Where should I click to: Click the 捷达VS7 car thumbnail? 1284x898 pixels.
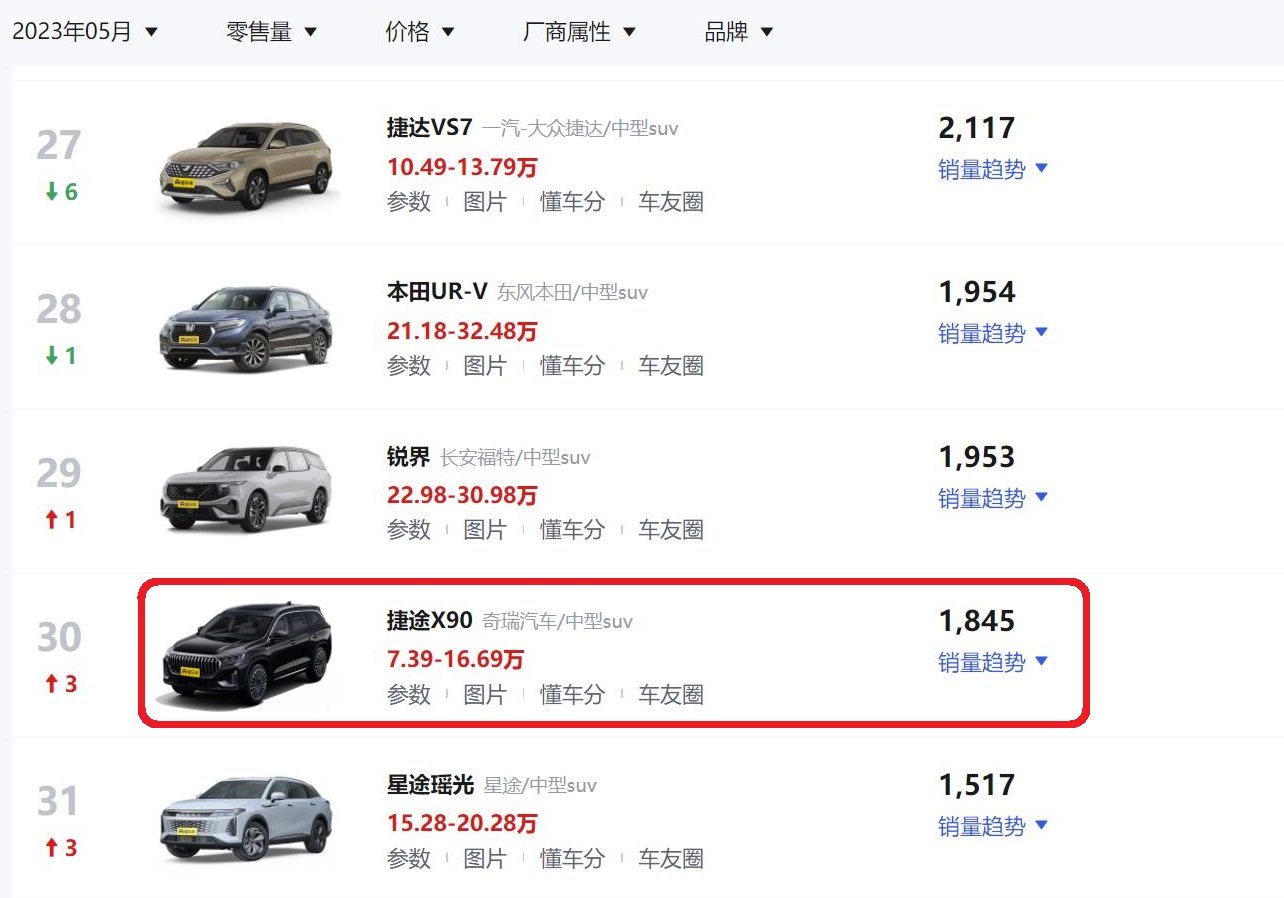[x=246, y=165]
